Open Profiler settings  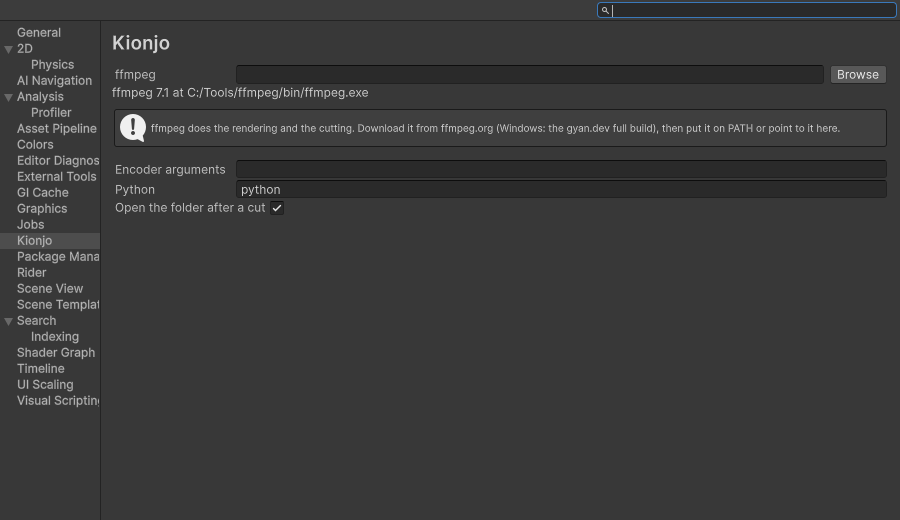click(50, 113)
